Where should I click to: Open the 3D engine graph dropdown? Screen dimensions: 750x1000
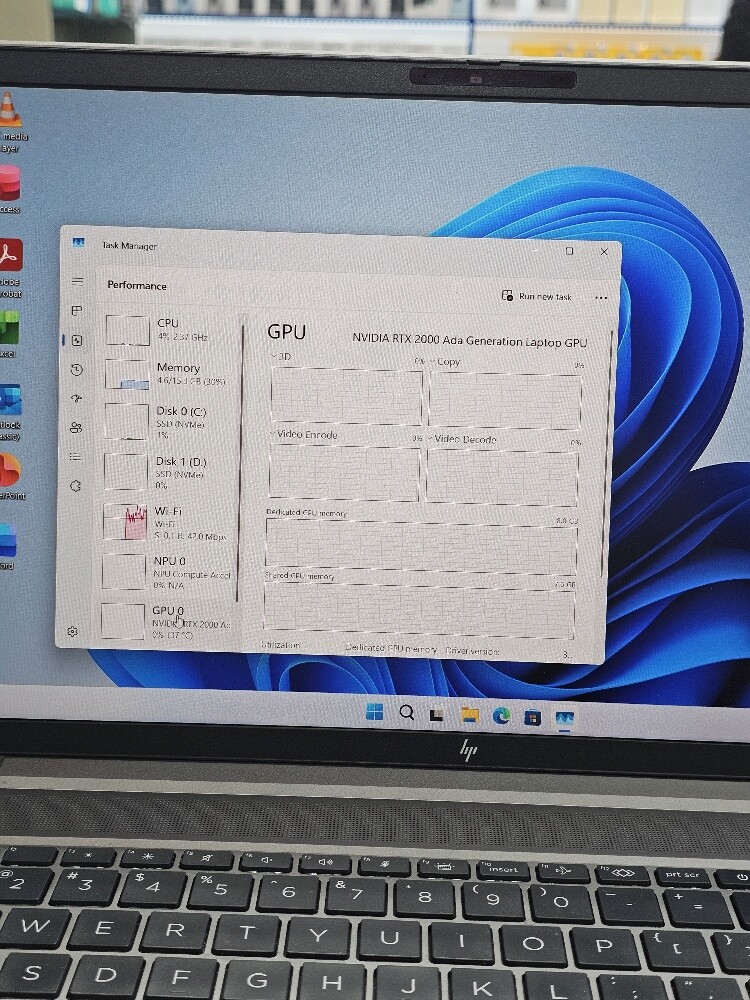[281, 357]
